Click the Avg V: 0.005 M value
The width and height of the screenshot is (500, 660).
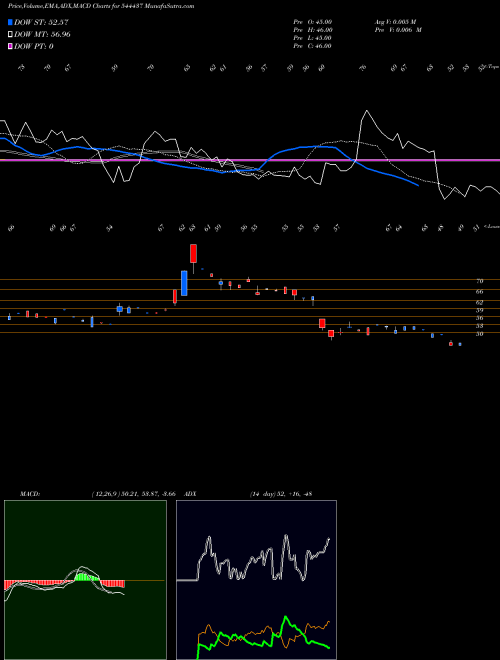point(395,22)
